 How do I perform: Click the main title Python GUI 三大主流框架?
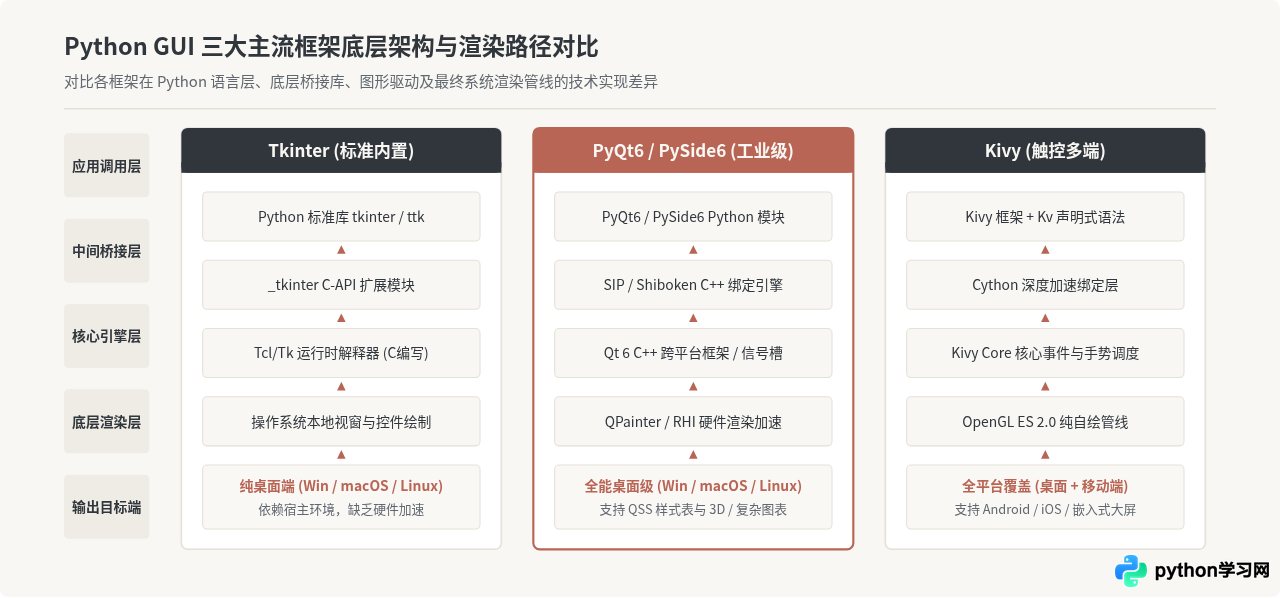point(331,46)
